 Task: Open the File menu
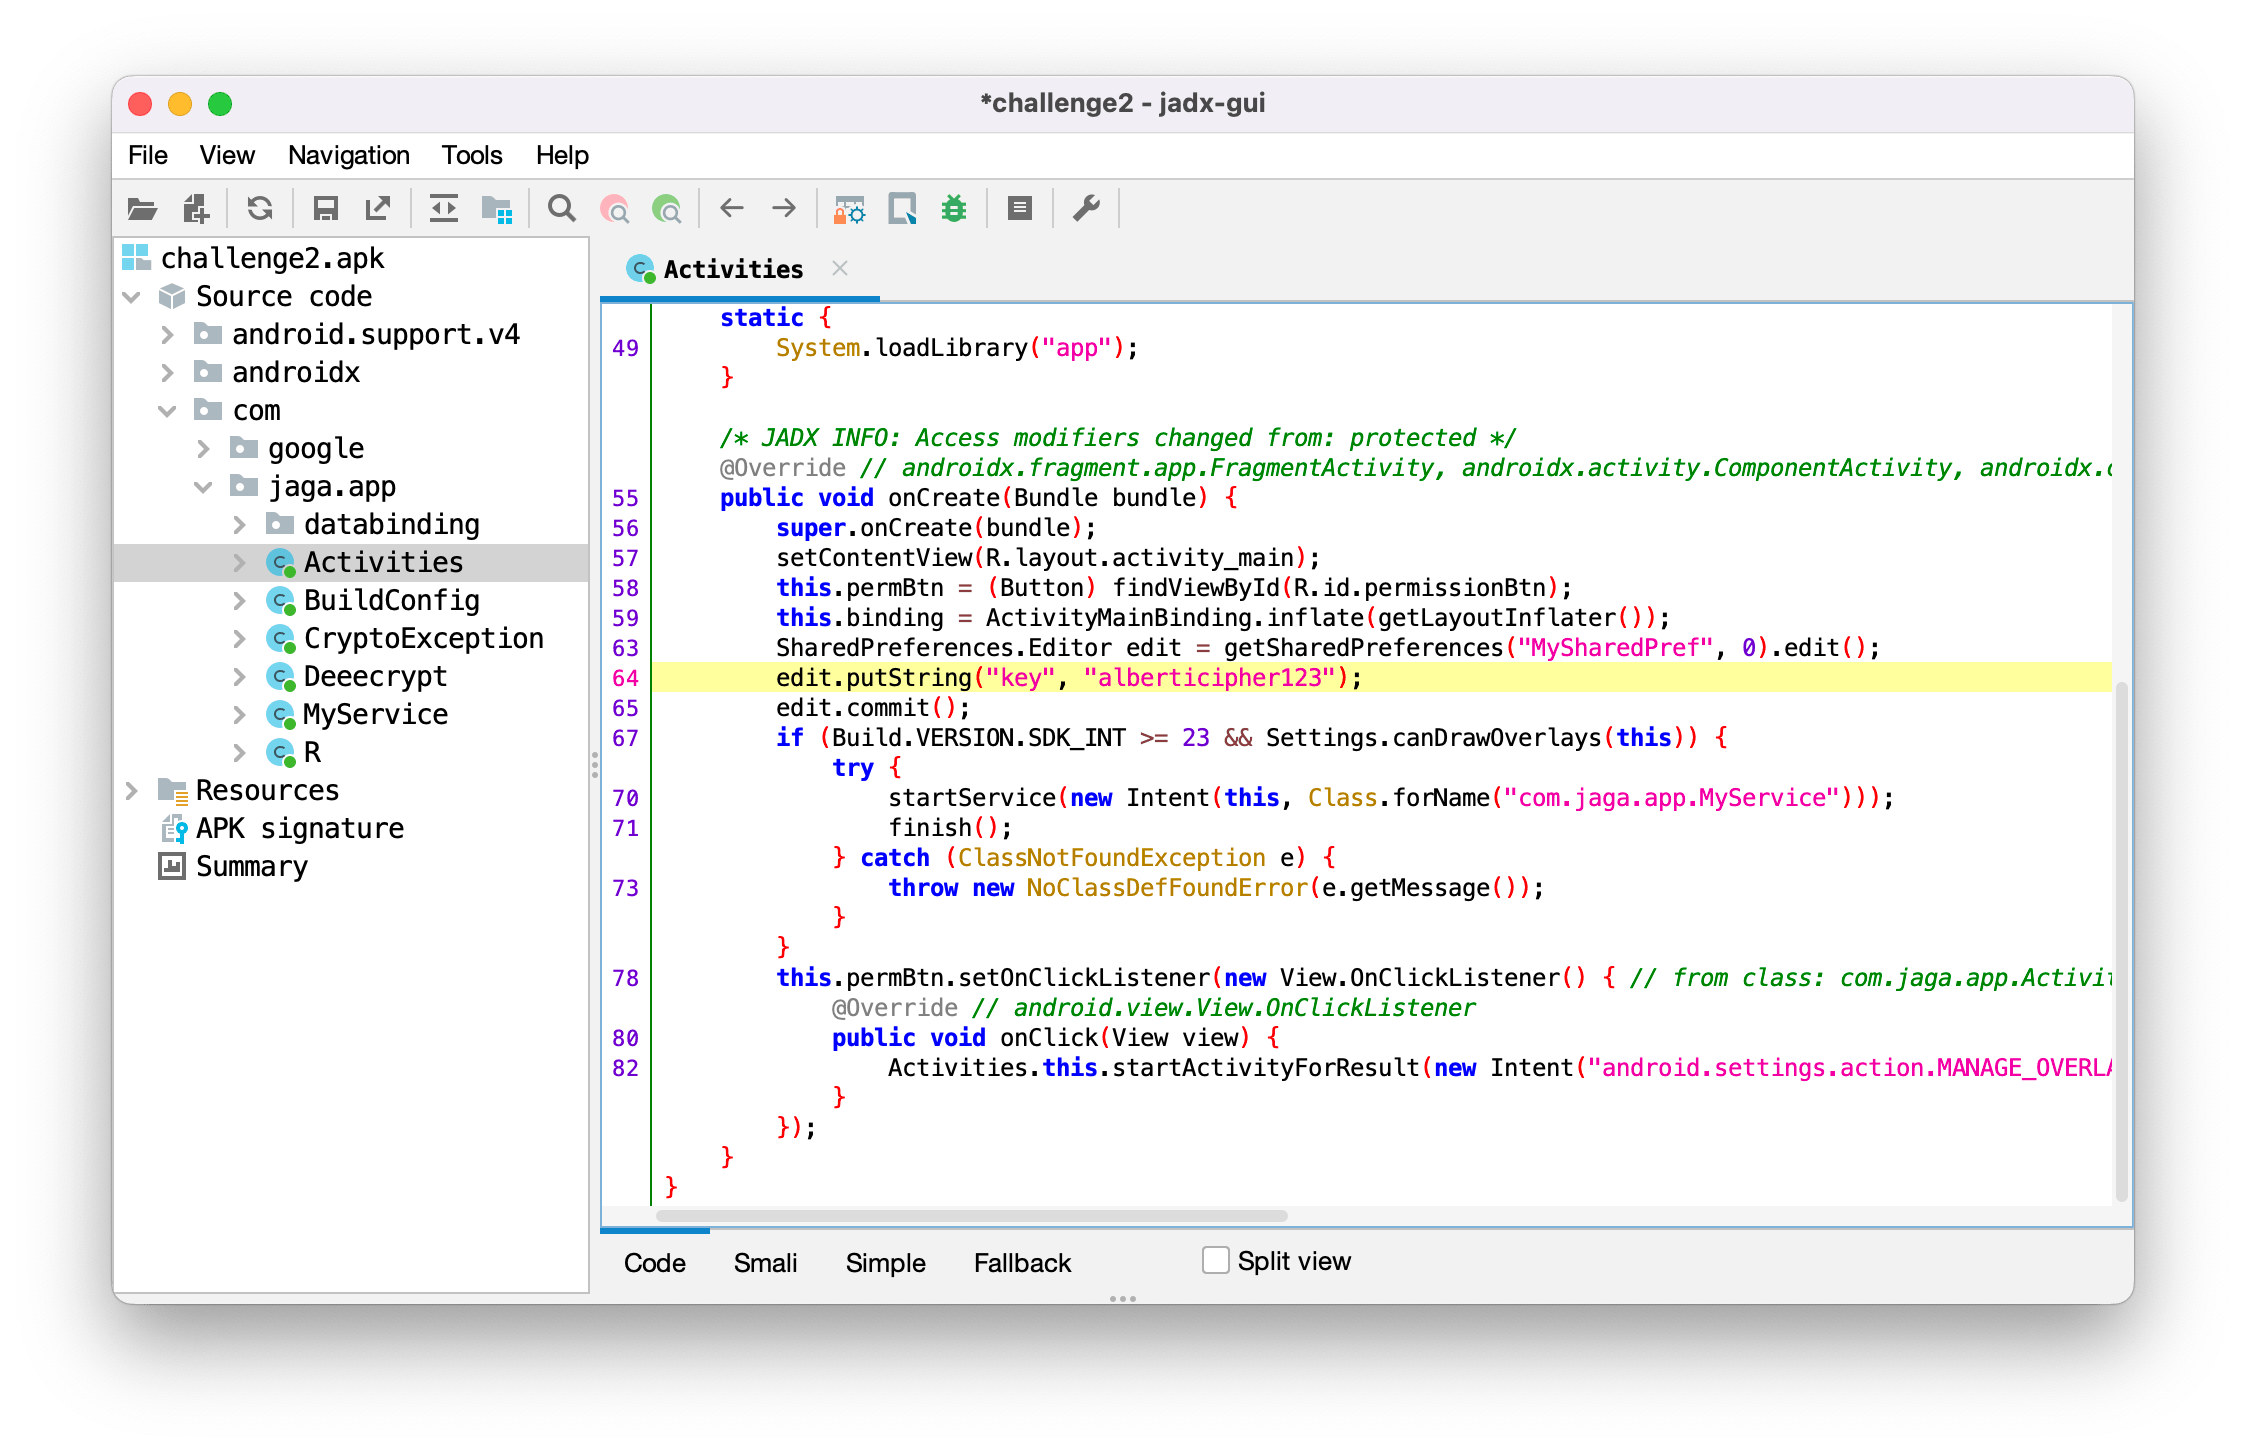point(148,155)
